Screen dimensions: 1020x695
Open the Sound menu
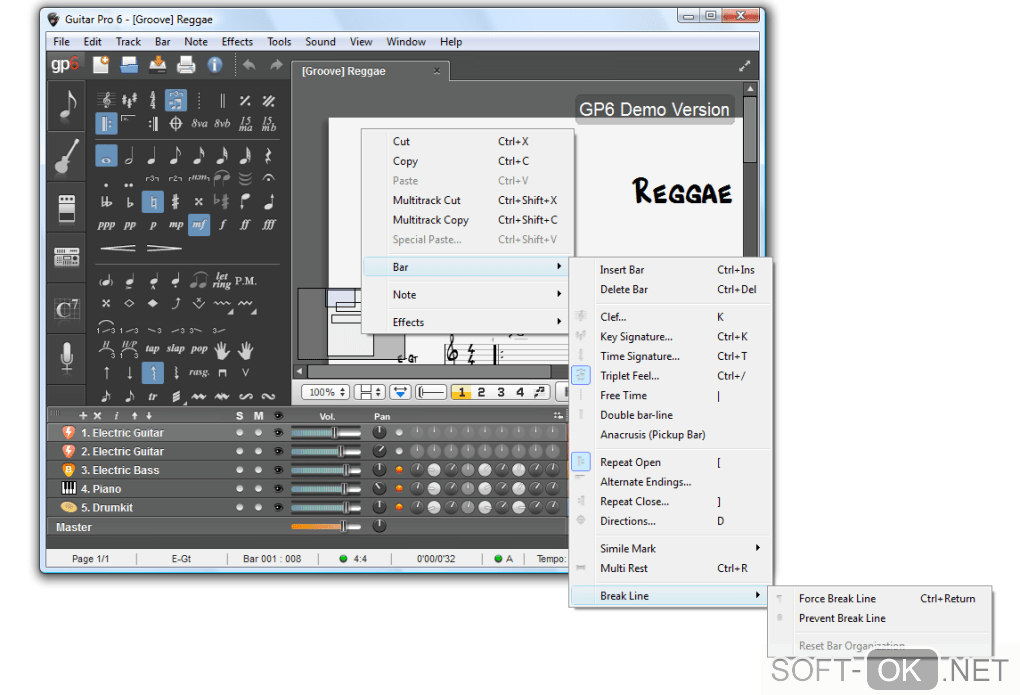[x=320, y=42]
